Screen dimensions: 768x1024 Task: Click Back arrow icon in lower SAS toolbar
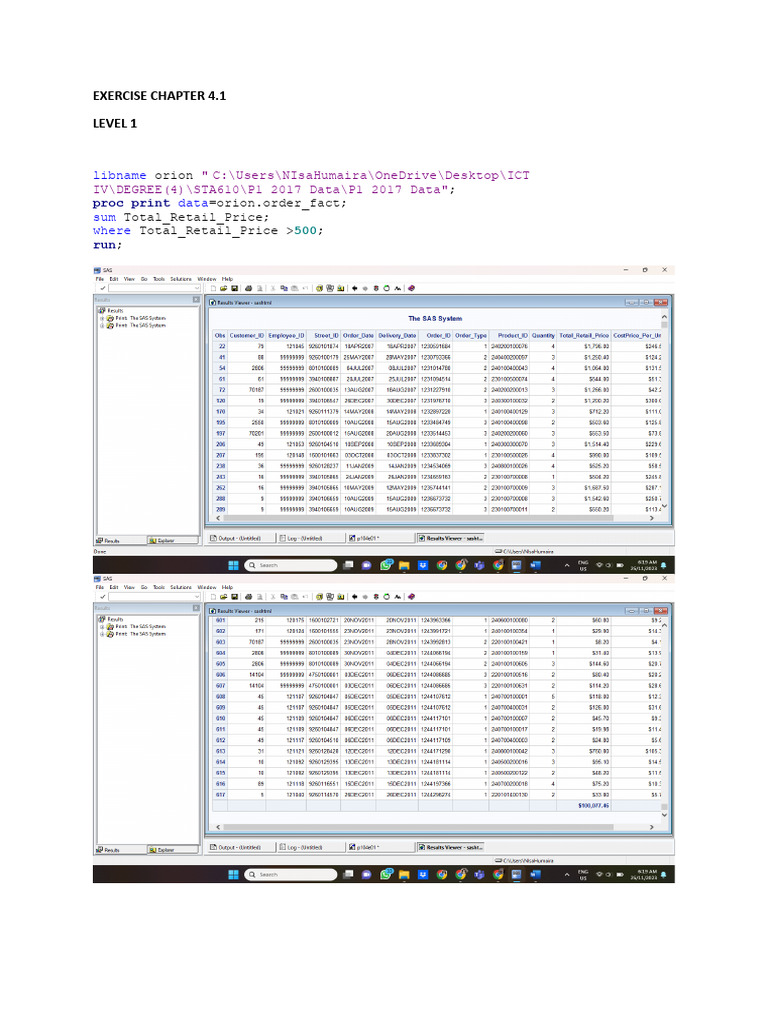(355, 596)
